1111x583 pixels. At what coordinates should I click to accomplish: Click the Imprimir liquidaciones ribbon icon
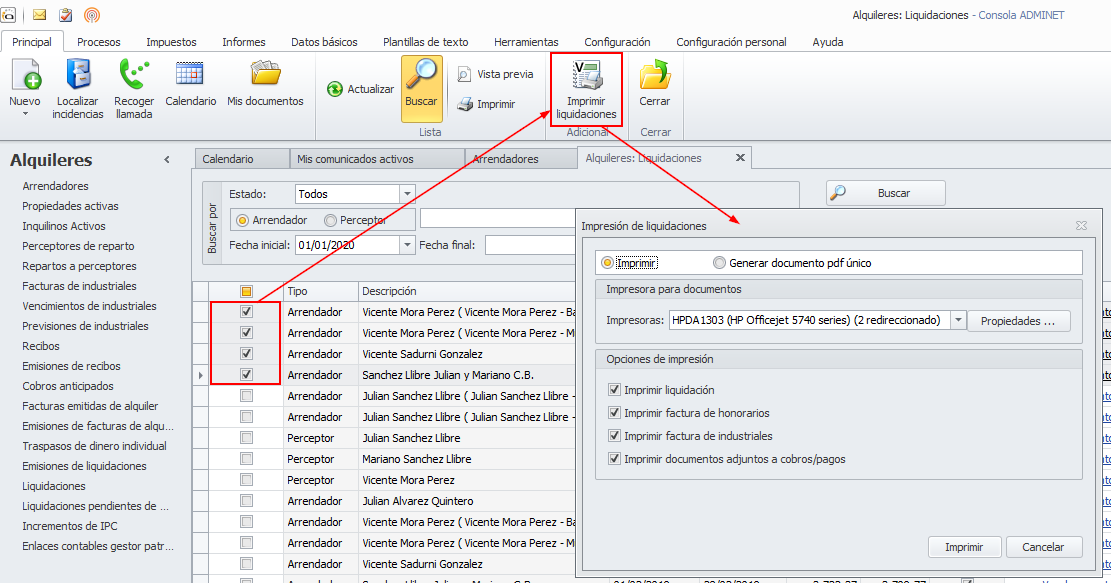(x=586, y=78)
